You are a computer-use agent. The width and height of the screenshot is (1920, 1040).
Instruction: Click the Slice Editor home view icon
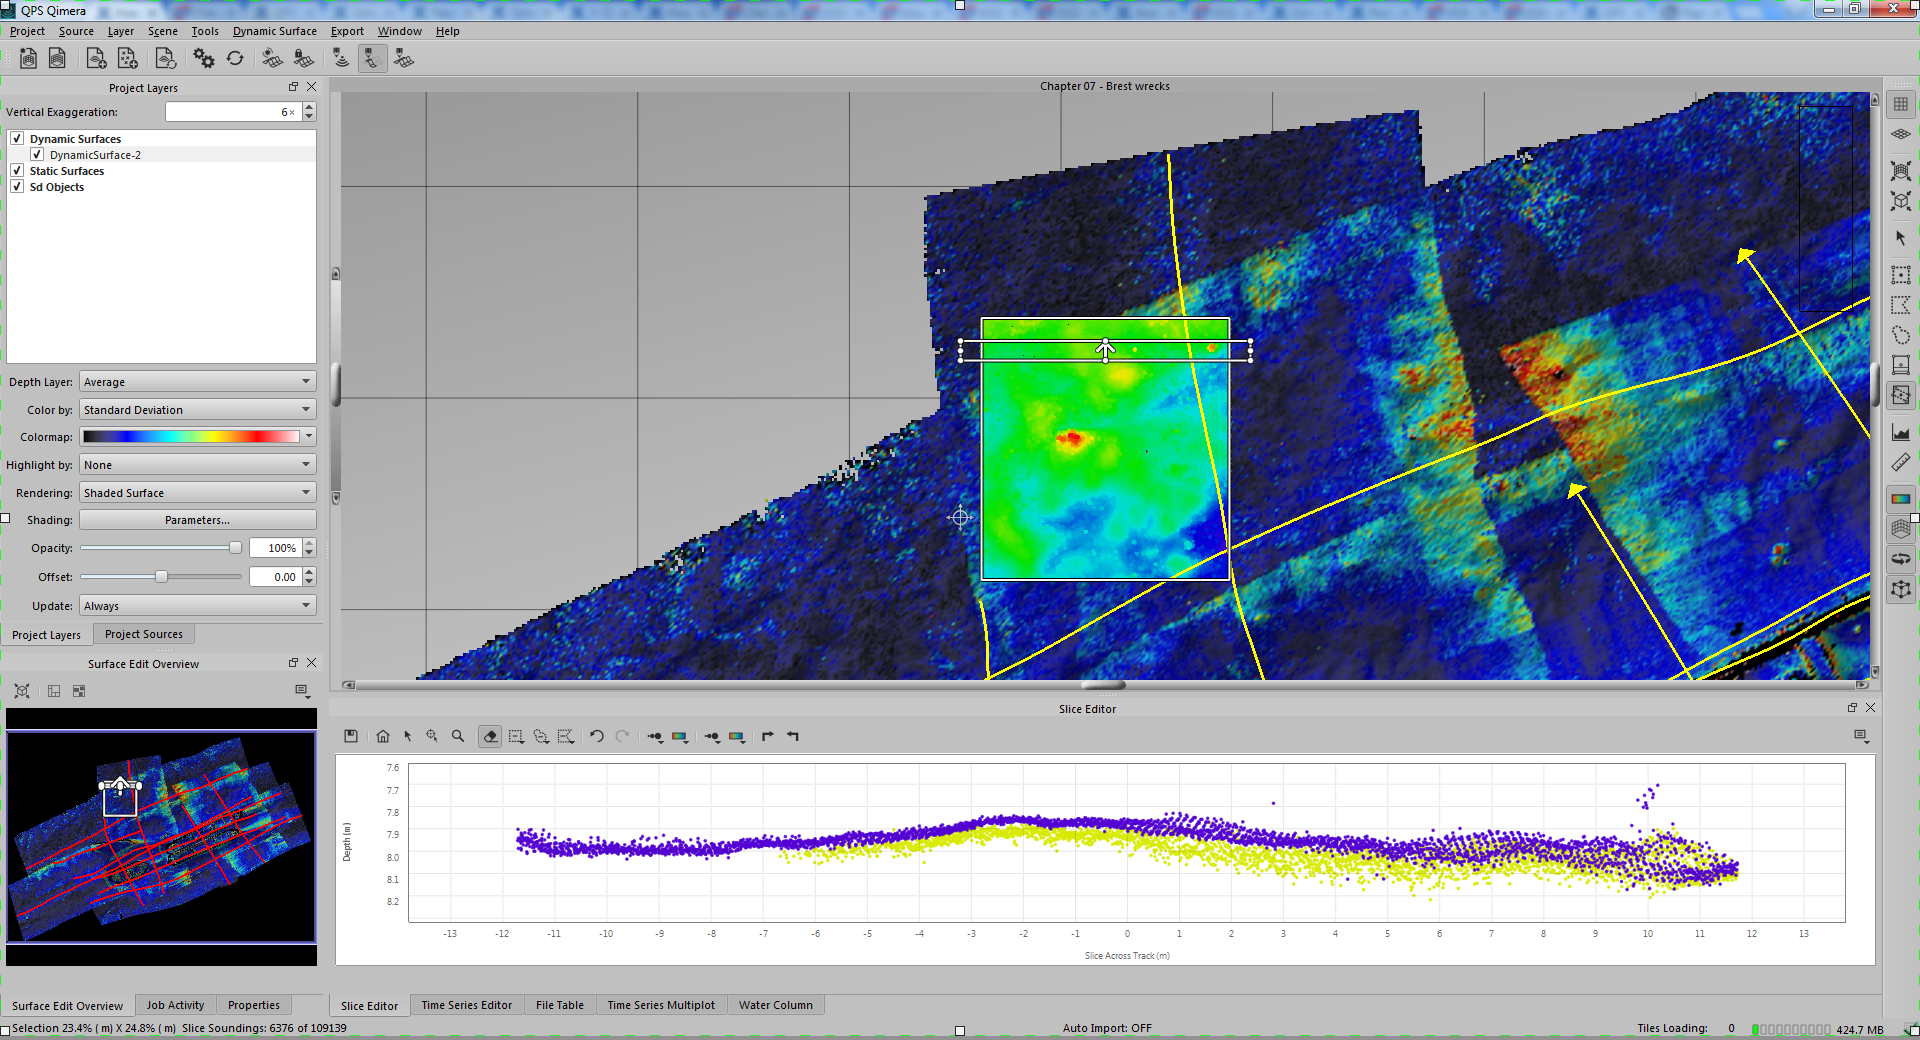383,737
